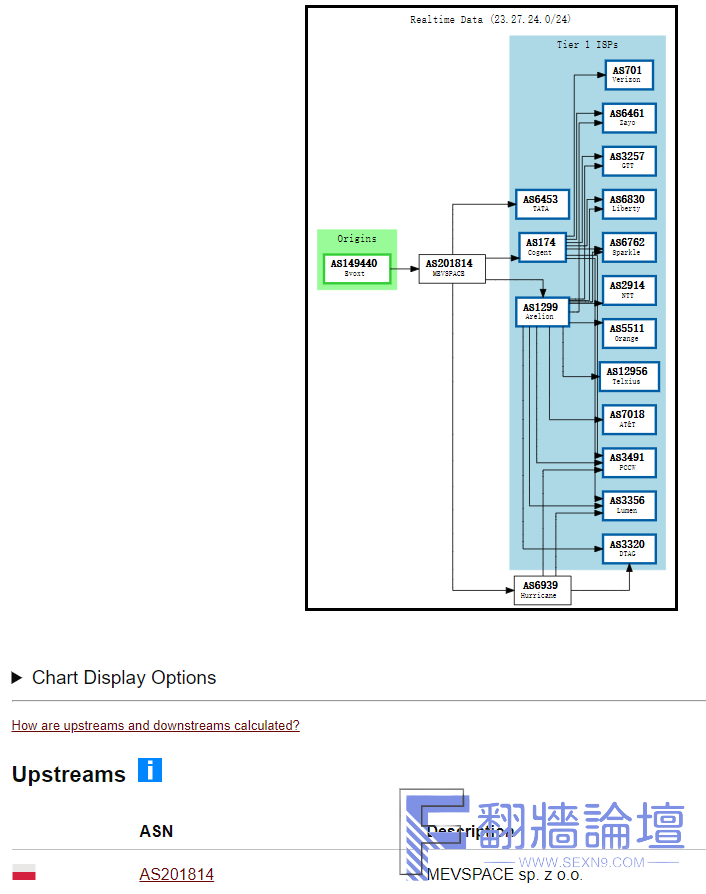Viewport: 706px width, 894px height.
Task: Click the Poland flag icon in AS201814 row
Action: (x=24, y=872)
